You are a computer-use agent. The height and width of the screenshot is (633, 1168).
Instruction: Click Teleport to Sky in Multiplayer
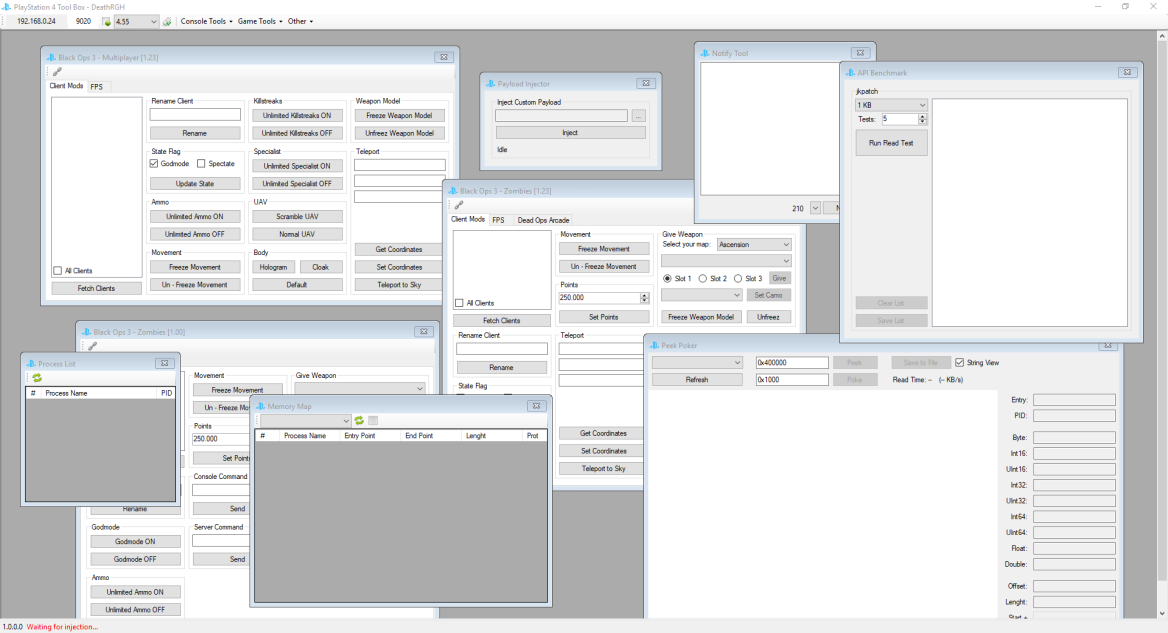tap(399, 285)
